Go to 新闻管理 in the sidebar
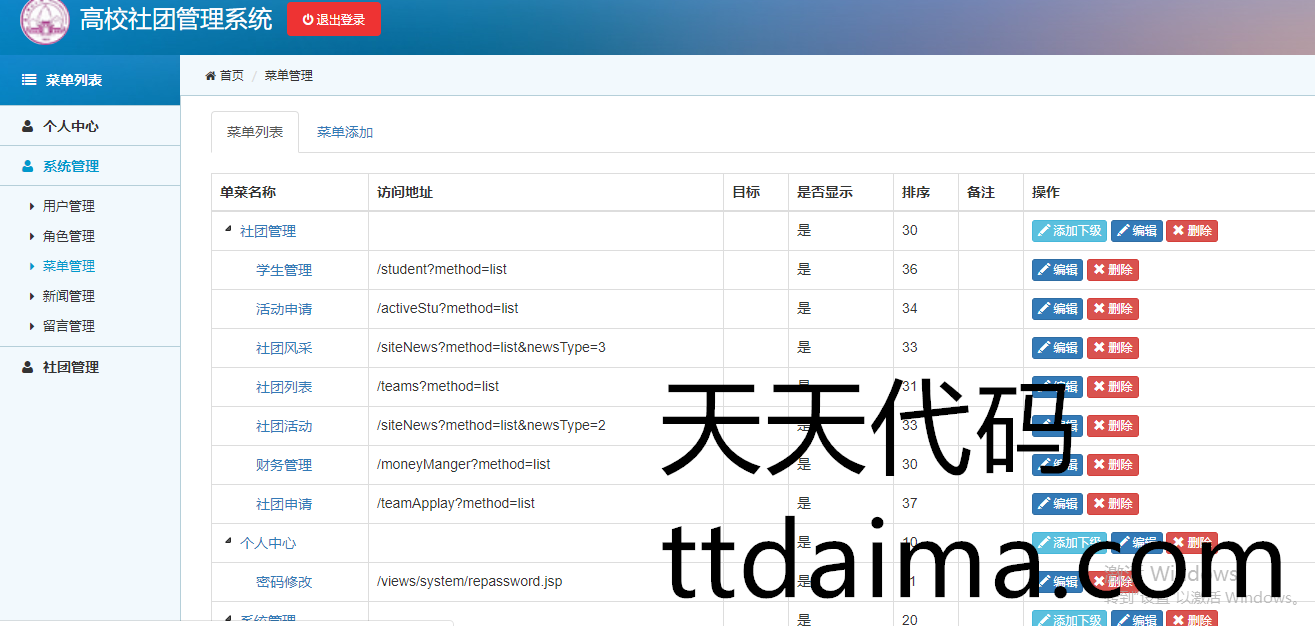The width and height of the screenshot is (1315, 626). coord(68,297)
